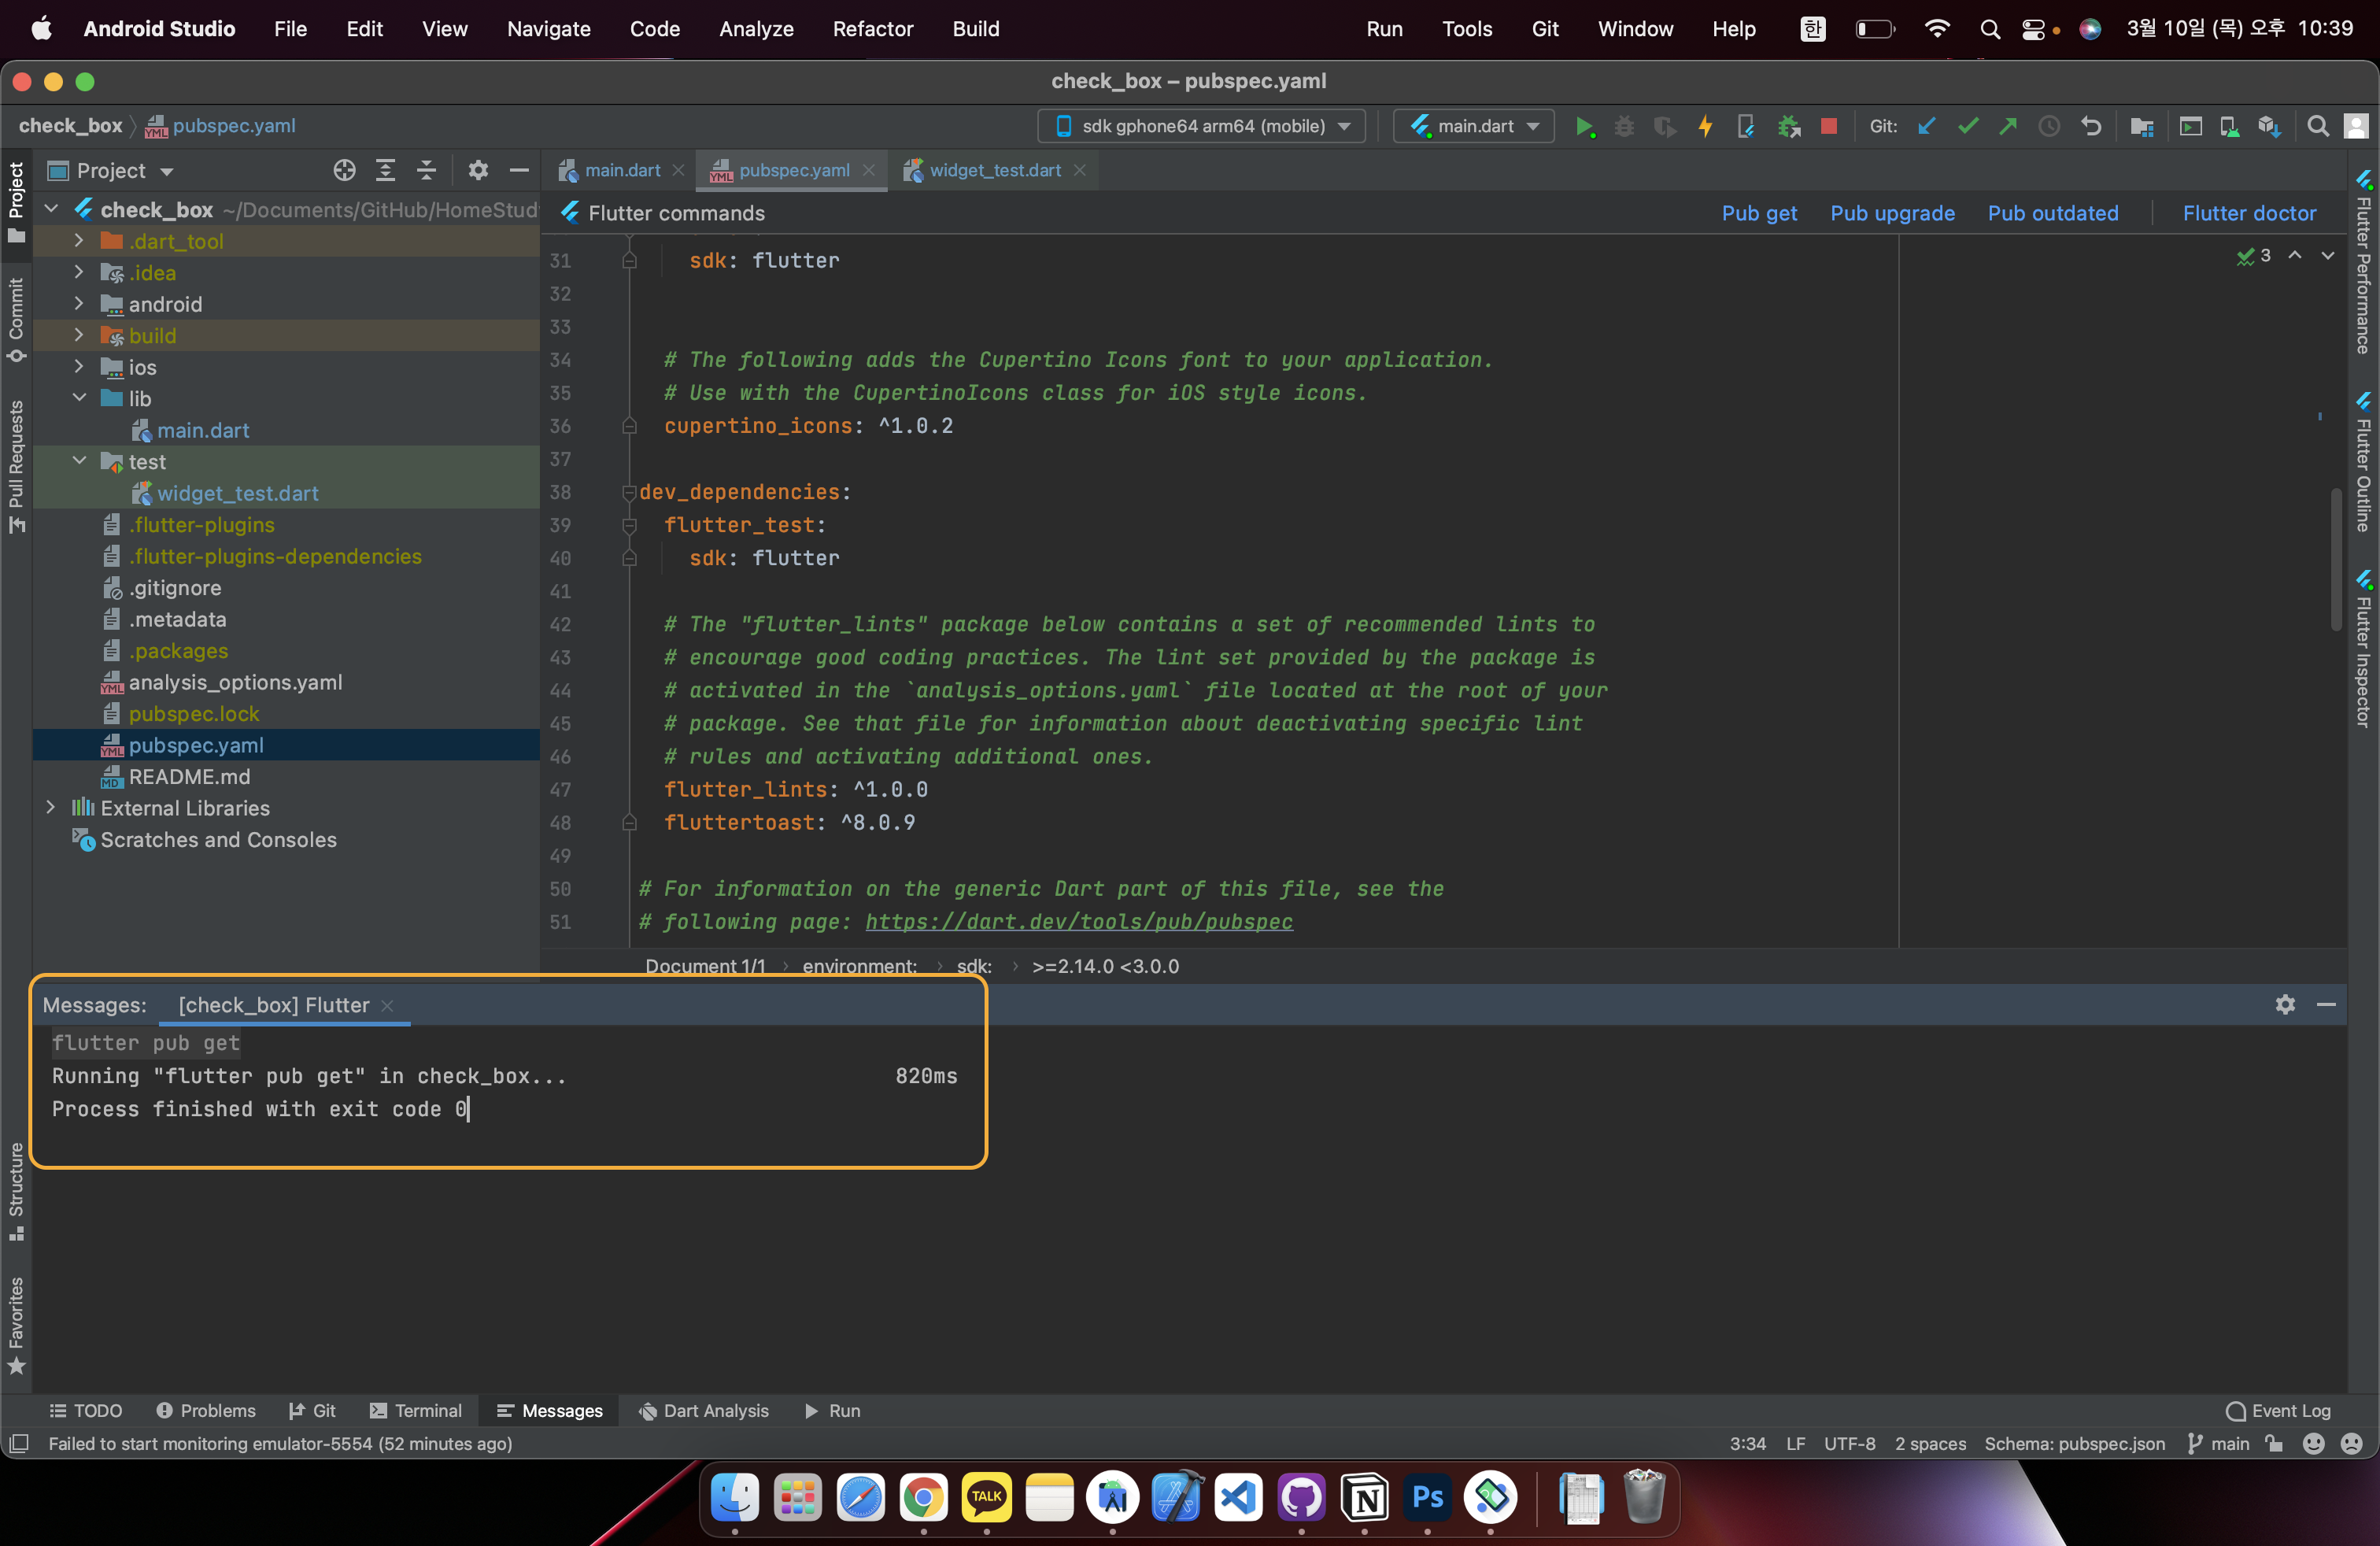Click the Flutter doctor link
The image size is (2380, 1546).
[2248, 213]
